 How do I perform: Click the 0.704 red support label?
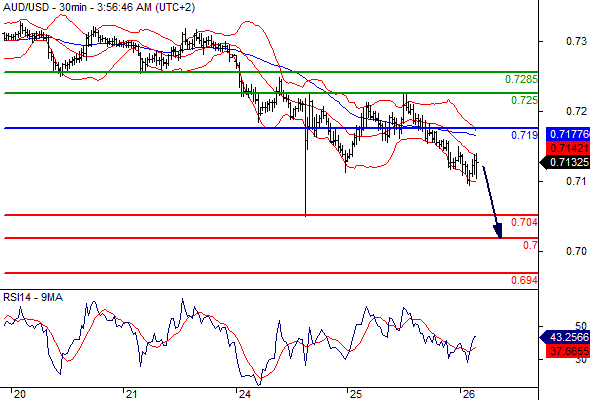524,222
